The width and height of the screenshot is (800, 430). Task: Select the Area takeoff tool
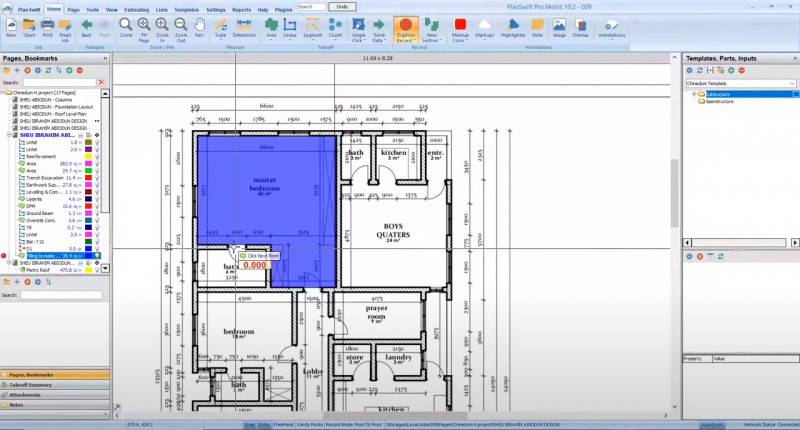click(272, 26)
